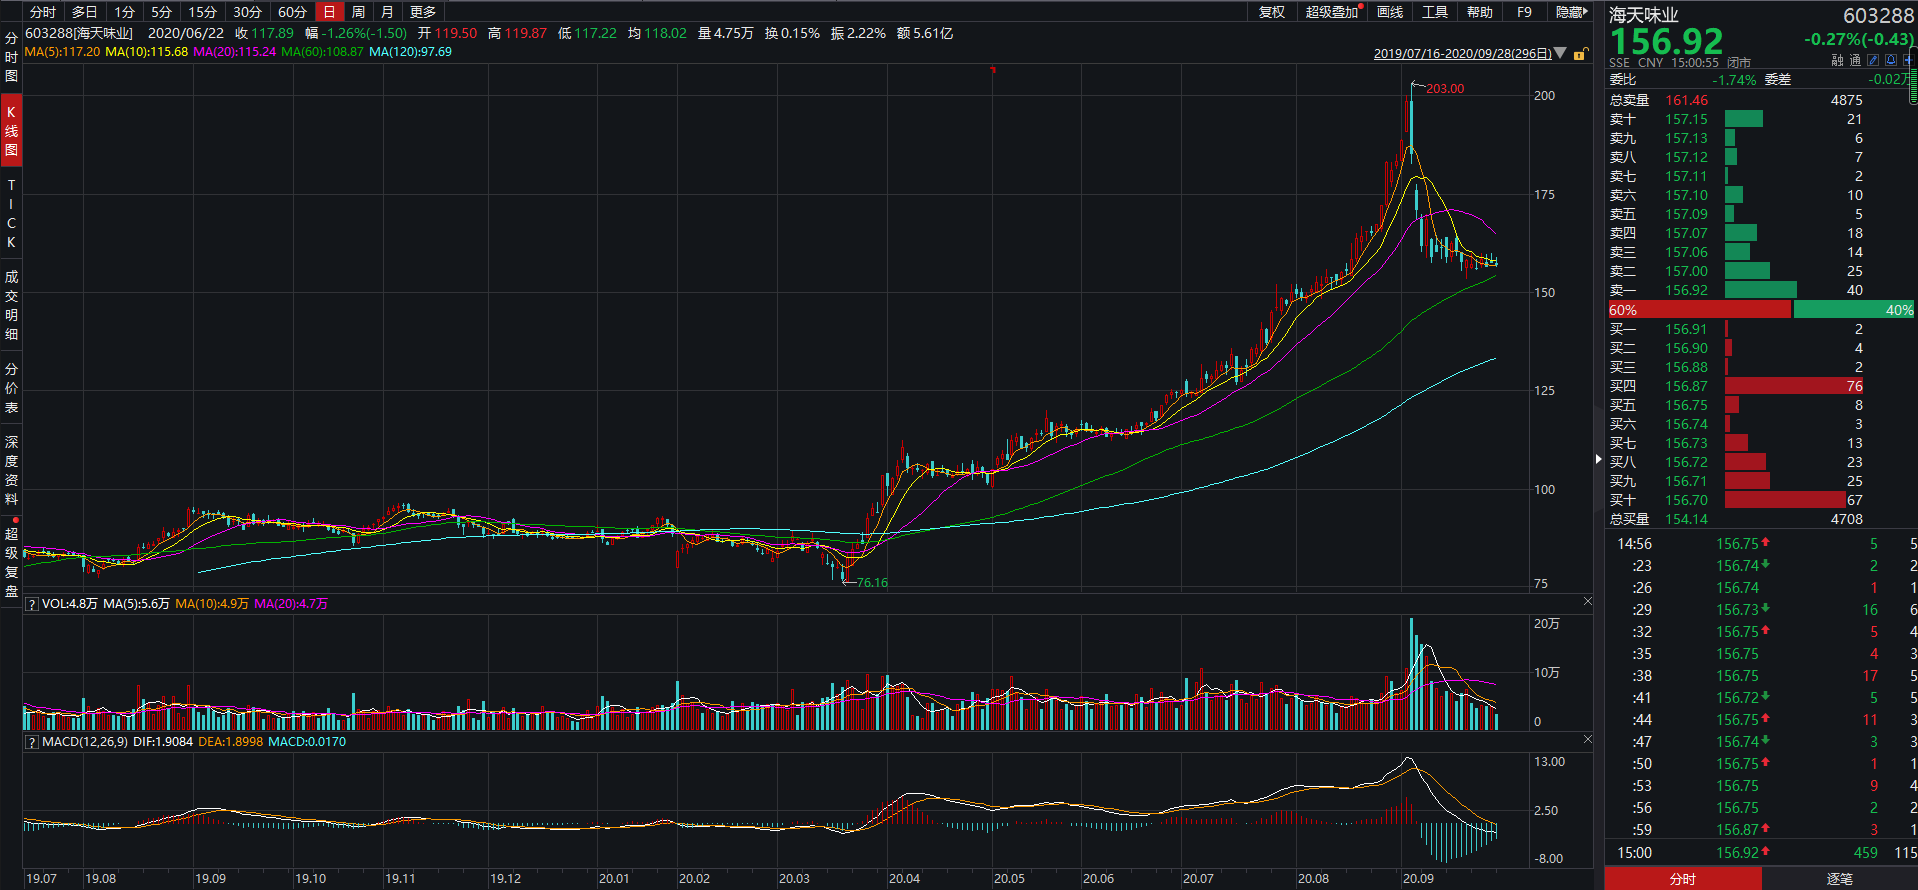Open the 帮助 help menu

tap(1480, 12)
